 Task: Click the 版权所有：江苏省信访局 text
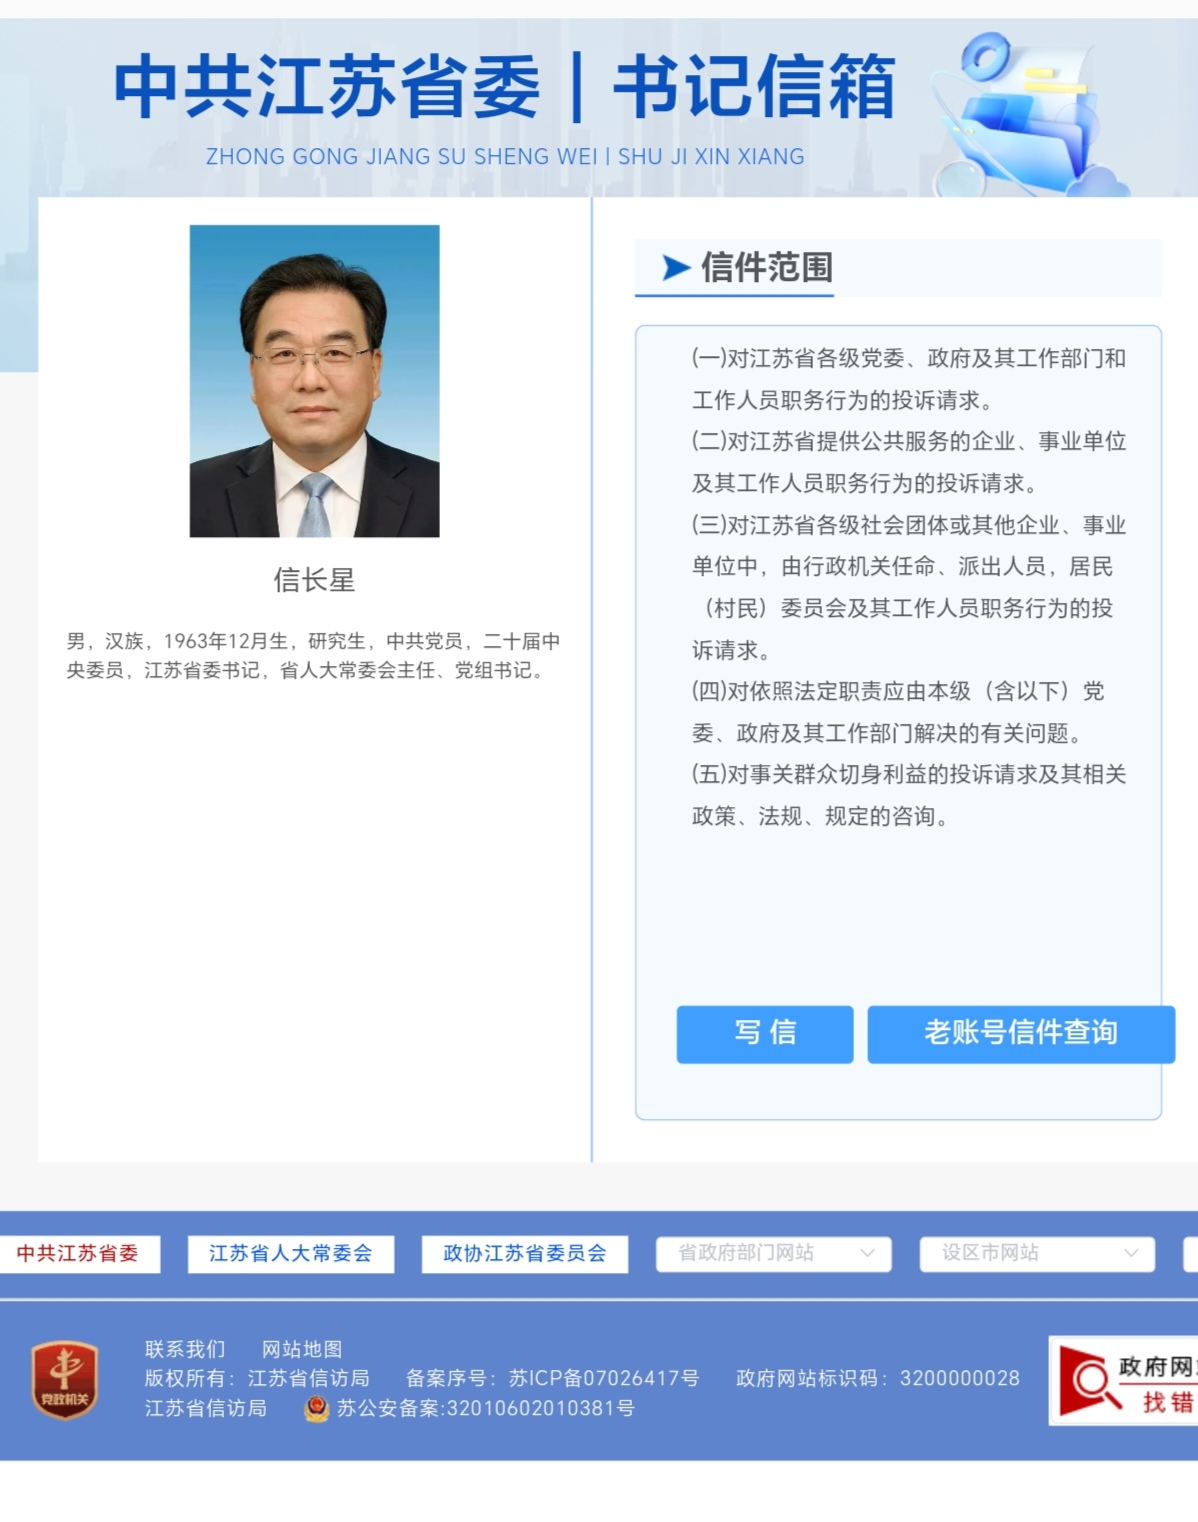257,1378
